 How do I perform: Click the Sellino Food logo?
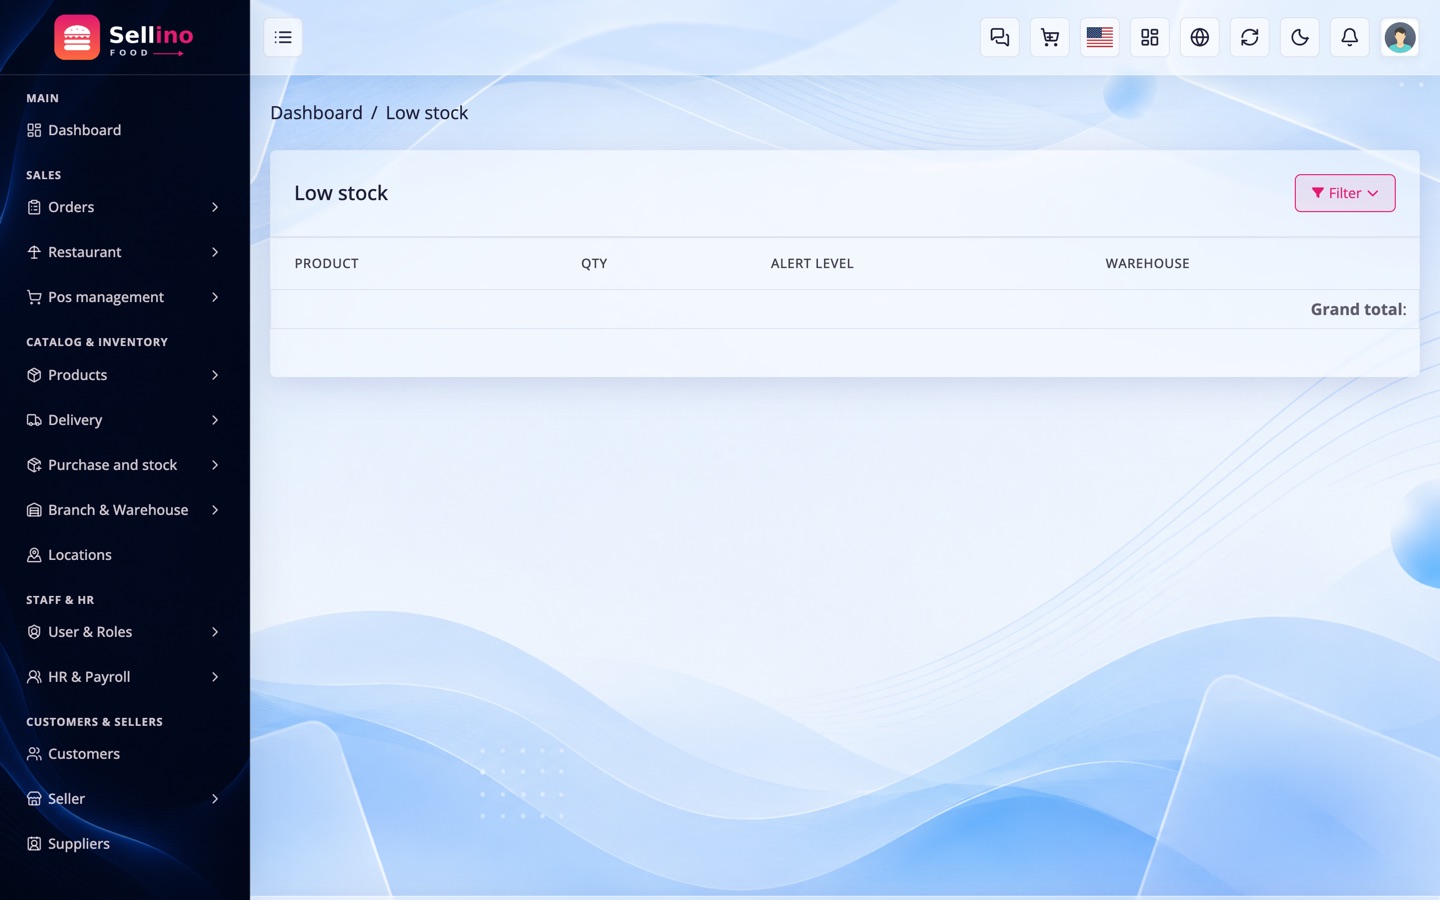pyautogui.click(x=124, y=38)
